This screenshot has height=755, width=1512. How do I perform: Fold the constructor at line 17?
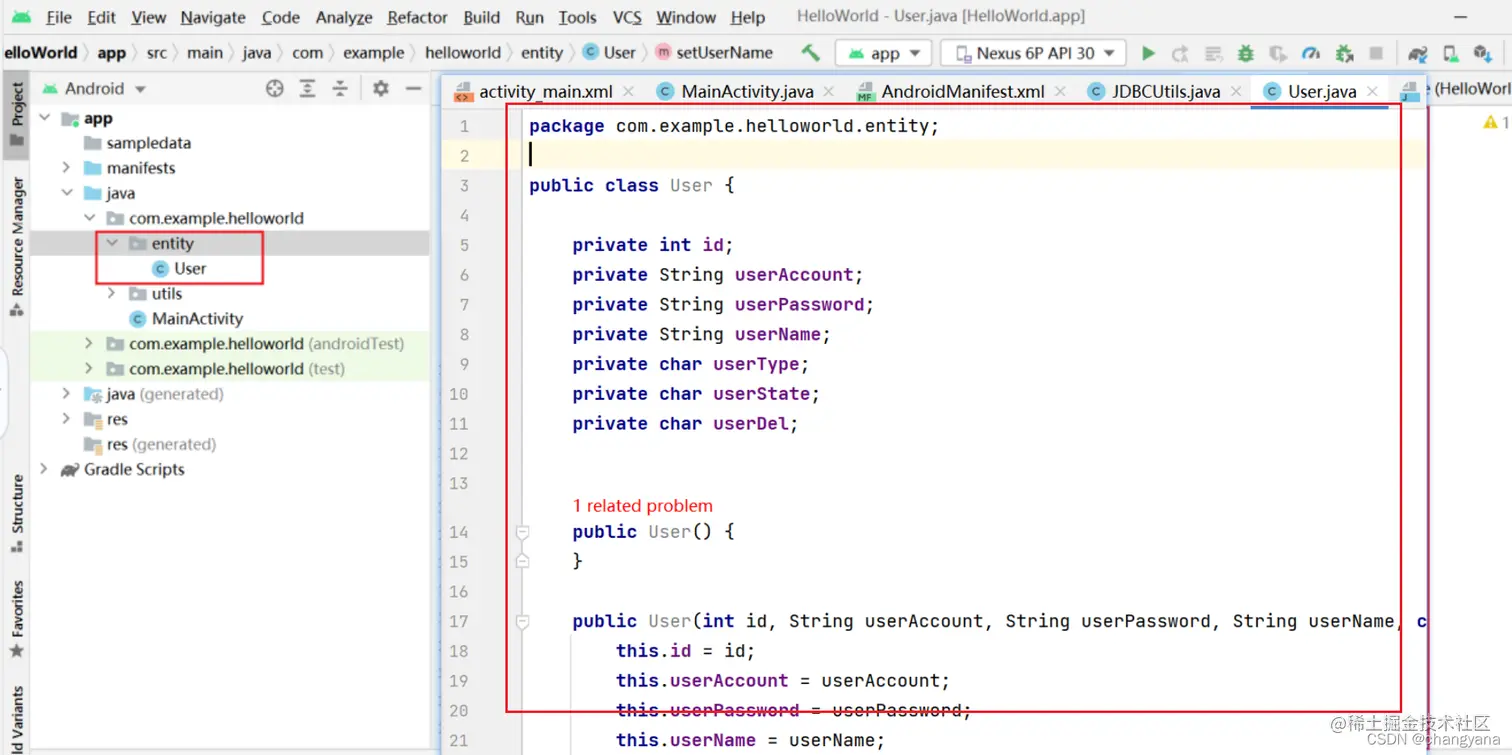pyautogui.click(x=522, y=622)
